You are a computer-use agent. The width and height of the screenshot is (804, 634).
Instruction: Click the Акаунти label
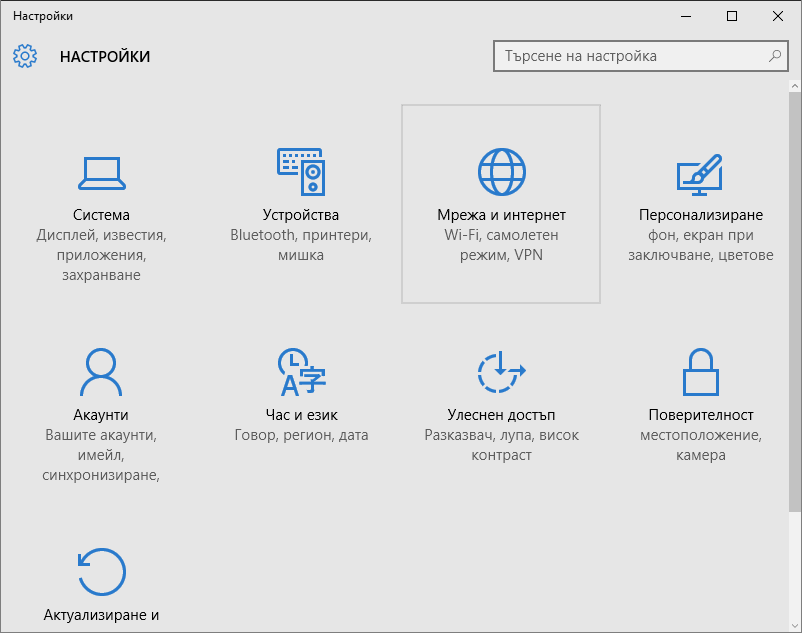101,415
